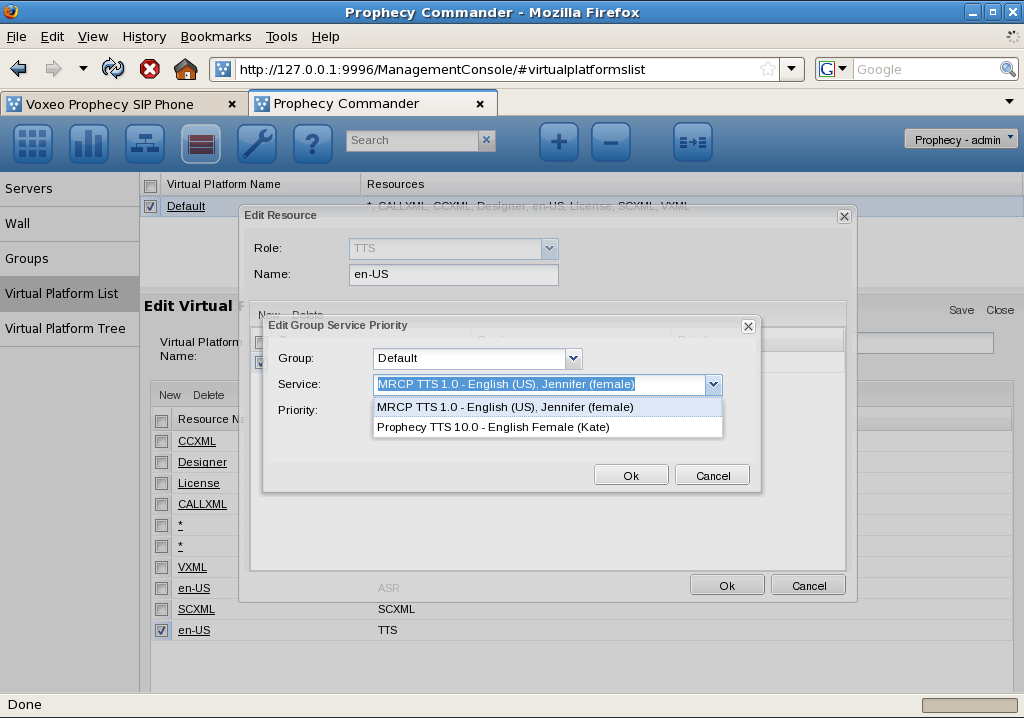The image size is (1024, 718).
Task: Remove the selected item with the minus icon
Action: [x=611, y=142]
